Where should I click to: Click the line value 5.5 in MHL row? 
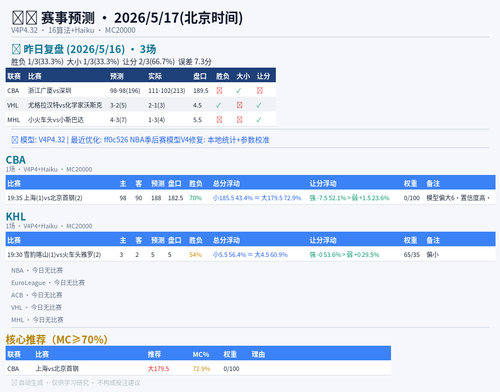point(197,120)
